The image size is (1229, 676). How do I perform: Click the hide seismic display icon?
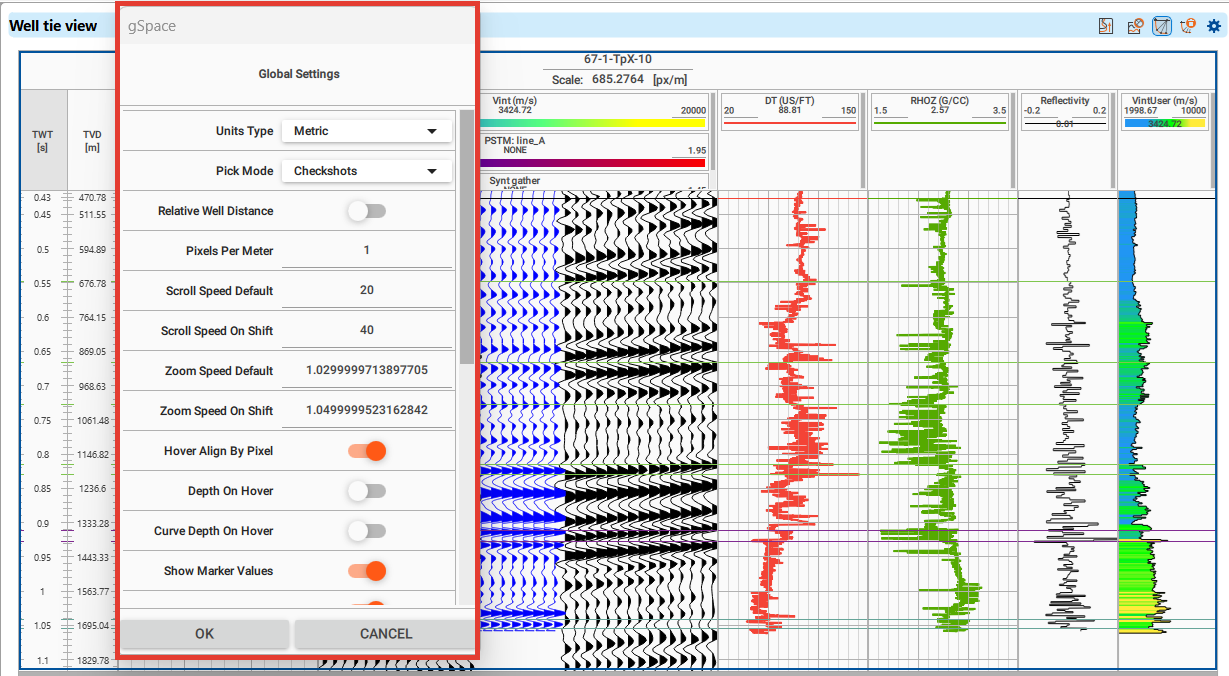point(1133,25)
